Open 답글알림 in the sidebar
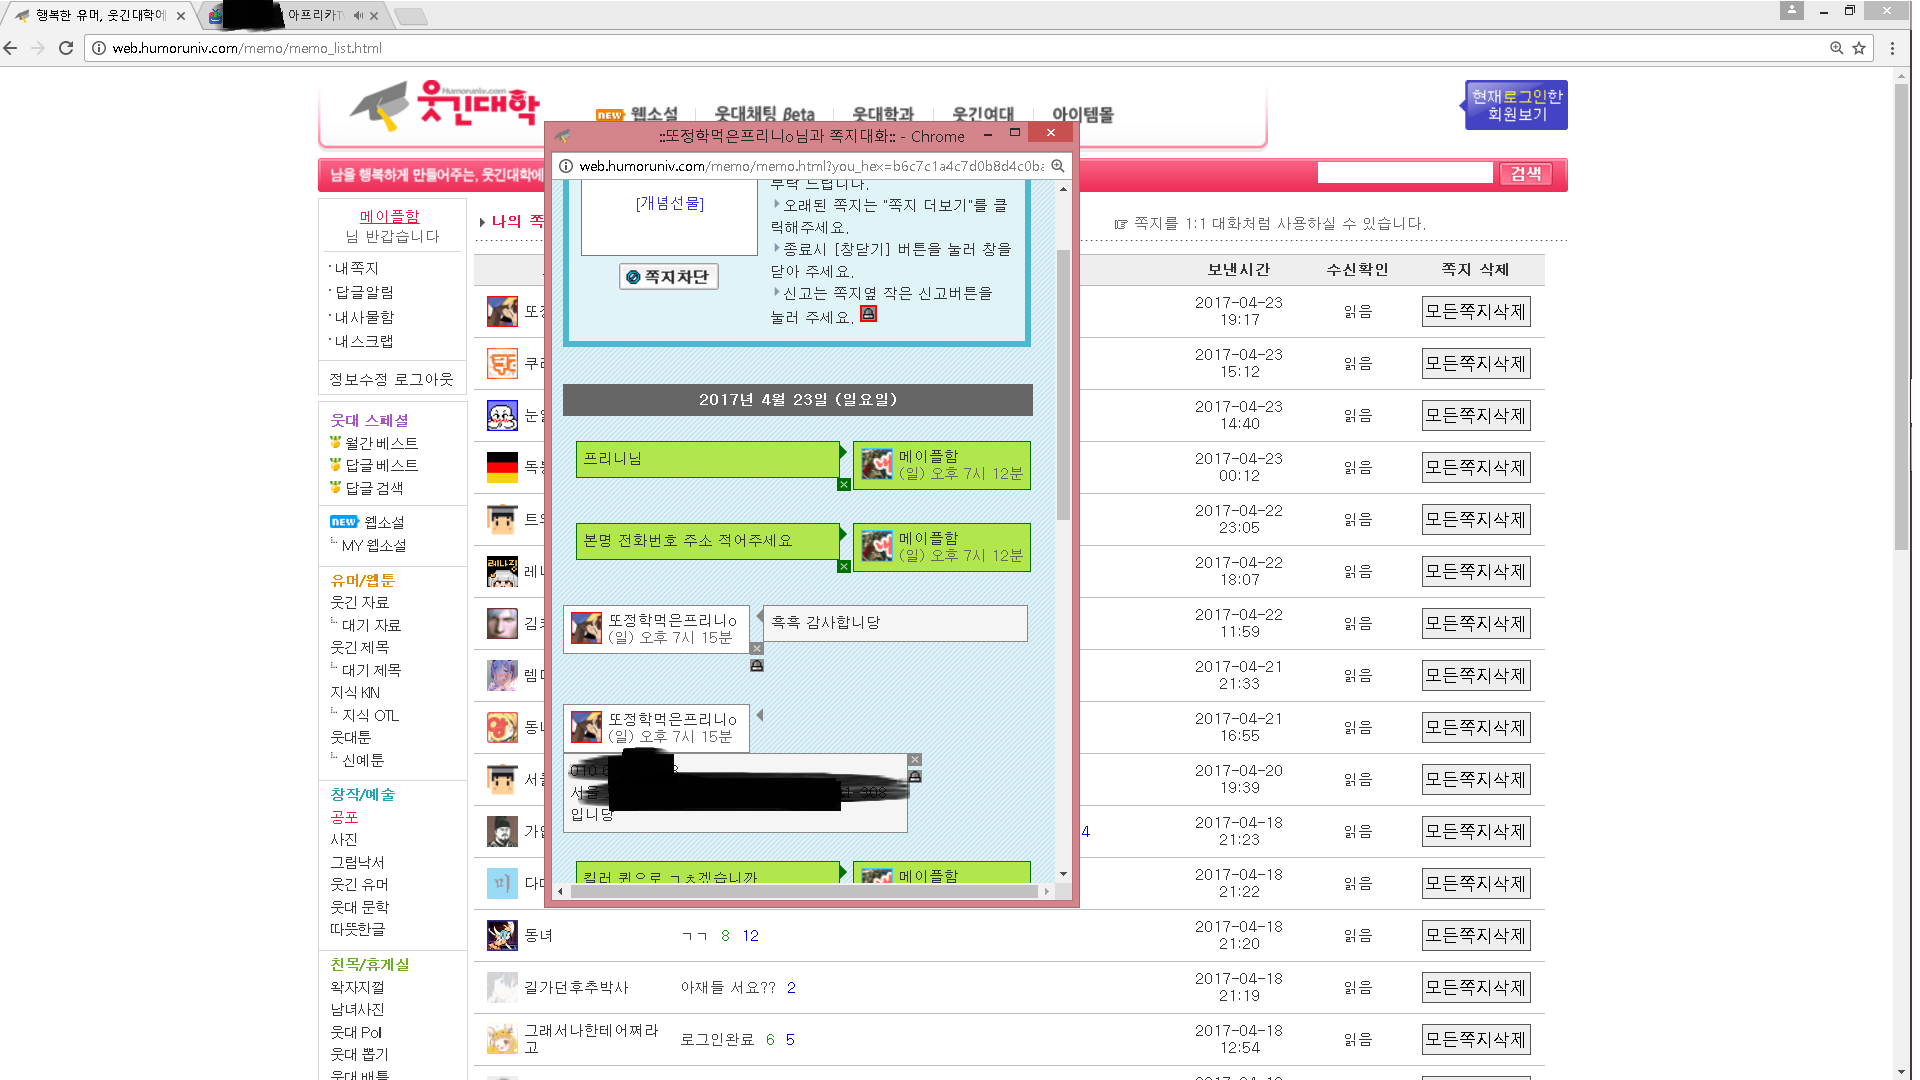Image resolution: width=1920 pixels, height=1080 pixels. [x=364, y=292]
